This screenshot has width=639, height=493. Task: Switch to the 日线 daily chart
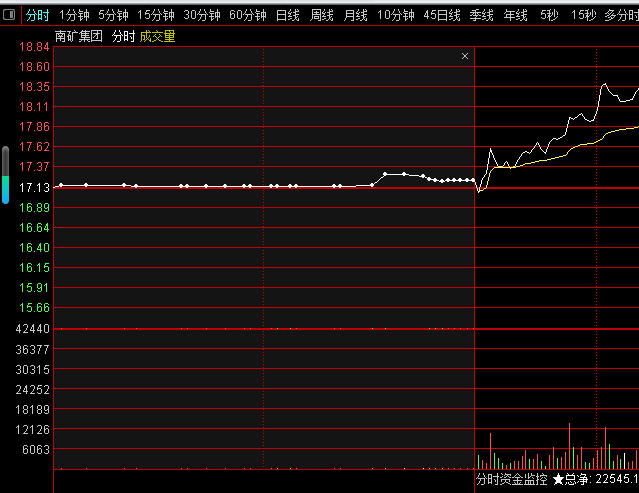pos(287,15)
